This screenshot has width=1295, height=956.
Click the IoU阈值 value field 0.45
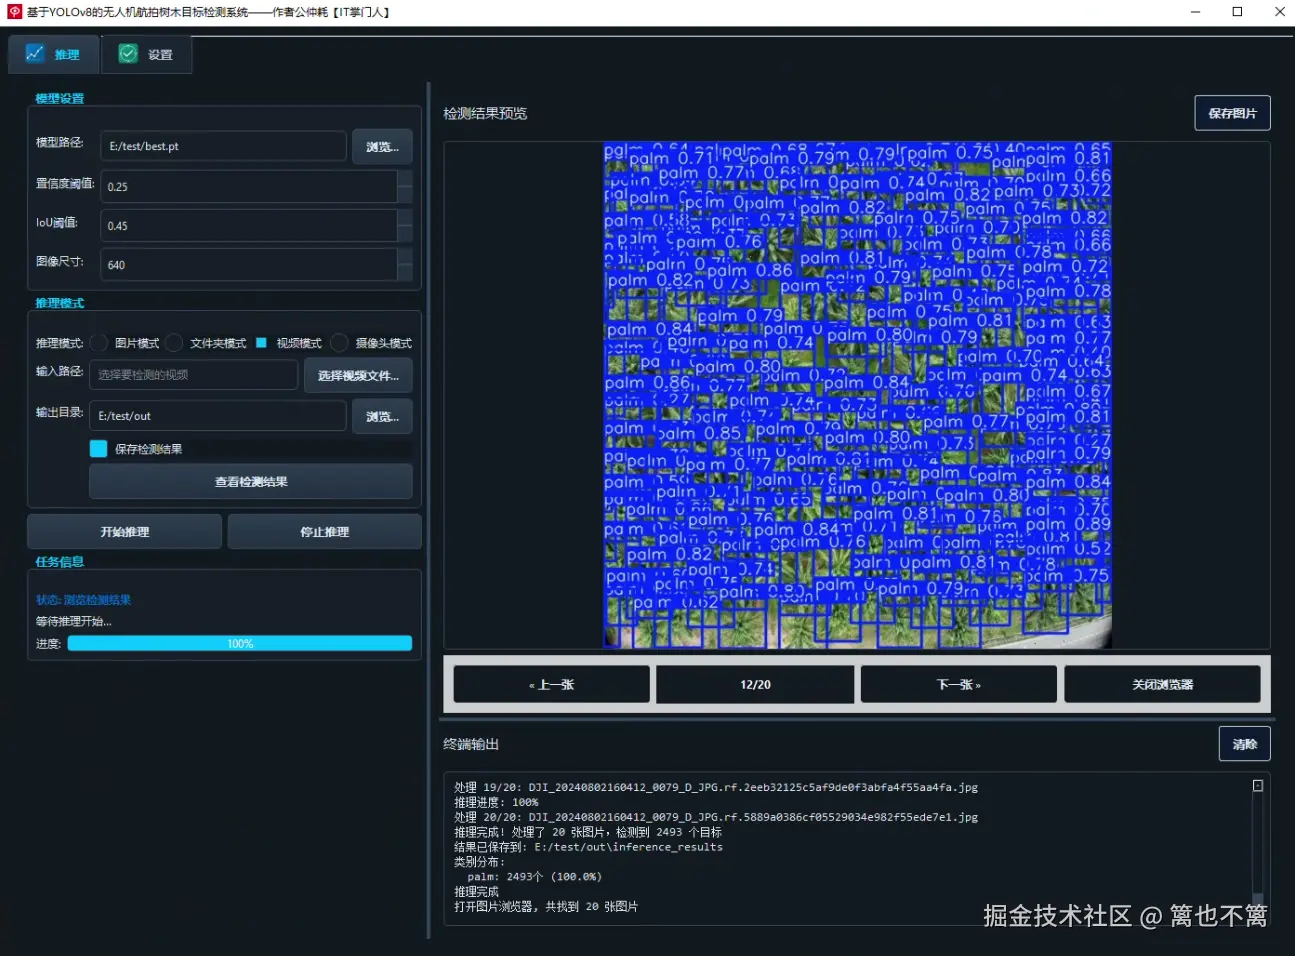pyautogui.click(x=249, y=226)
